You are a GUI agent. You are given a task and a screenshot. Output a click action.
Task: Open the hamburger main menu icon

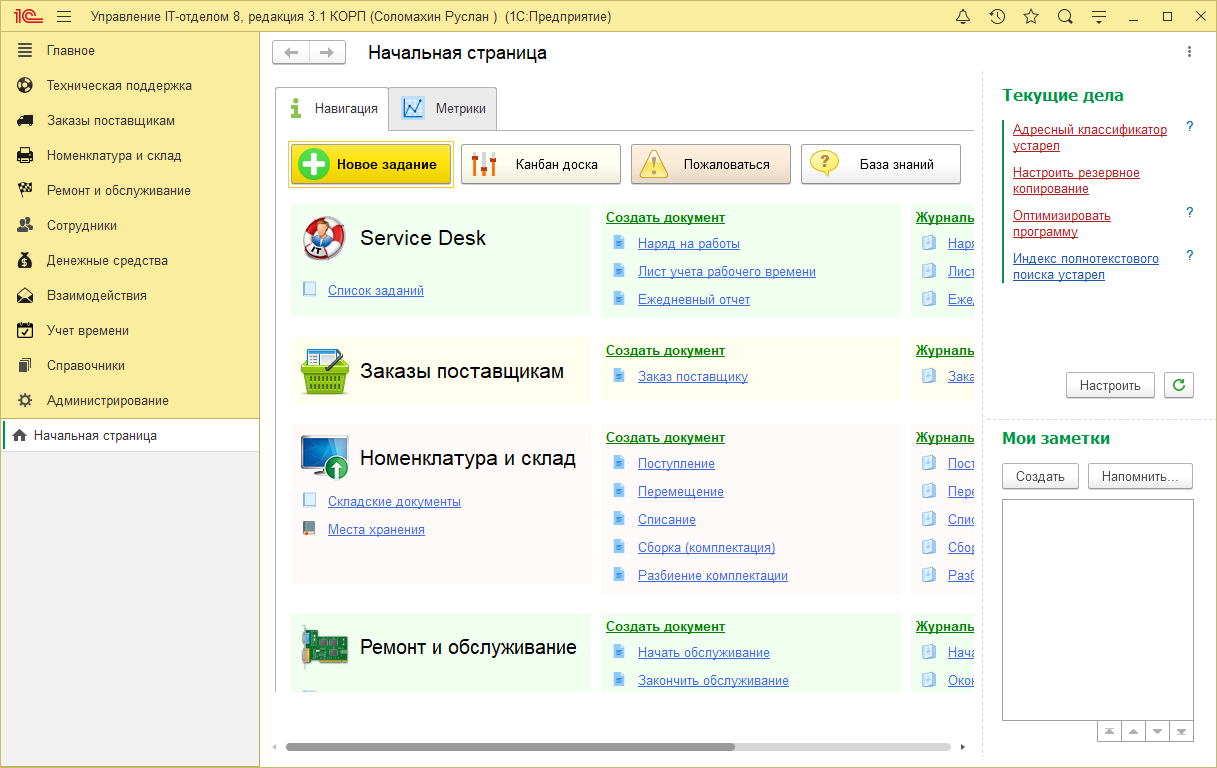pyautogui.click(x=64, y=17)
